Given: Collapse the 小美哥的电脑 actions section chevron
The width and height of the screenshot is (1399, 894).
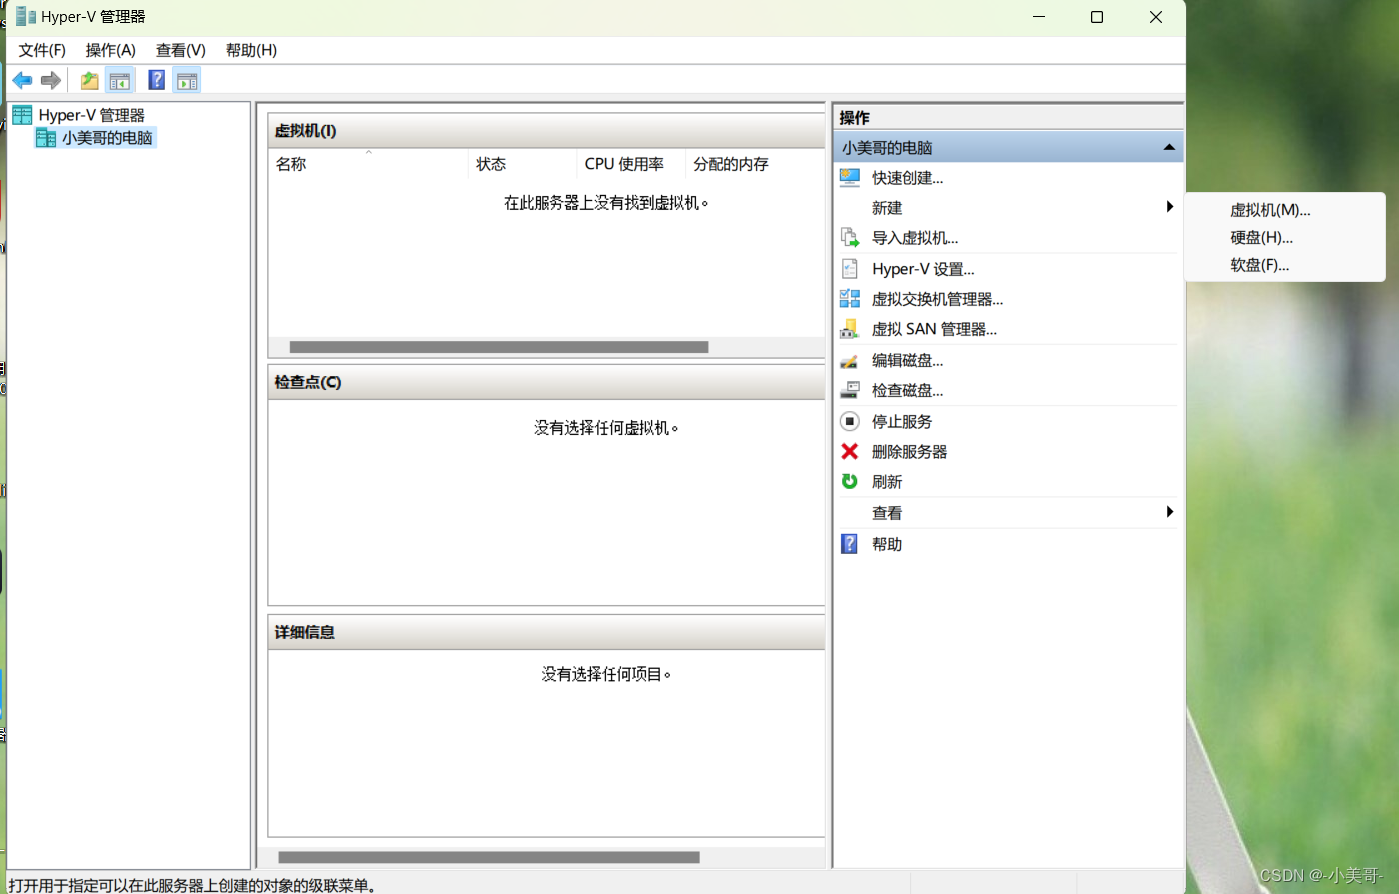Looking at the screenshot, I should click(1167, 146).
